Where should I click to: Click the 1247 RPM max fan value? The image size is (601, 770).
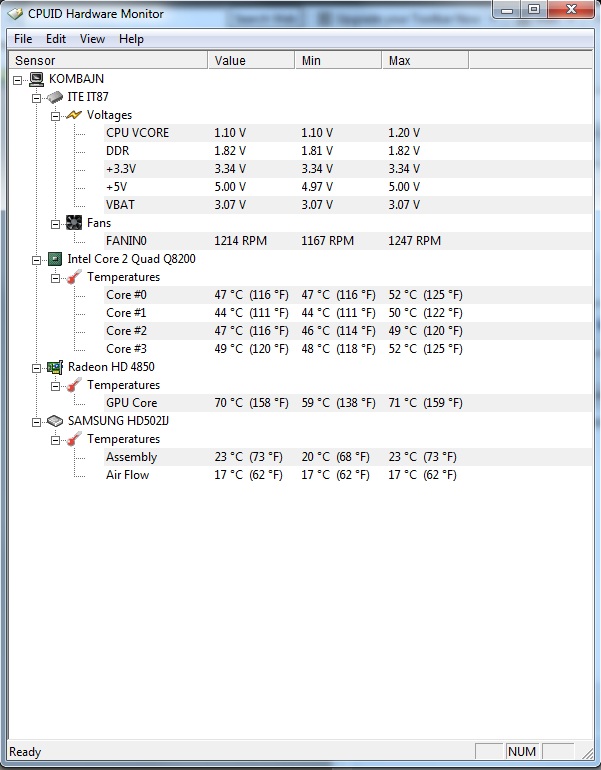coord(414,241)
